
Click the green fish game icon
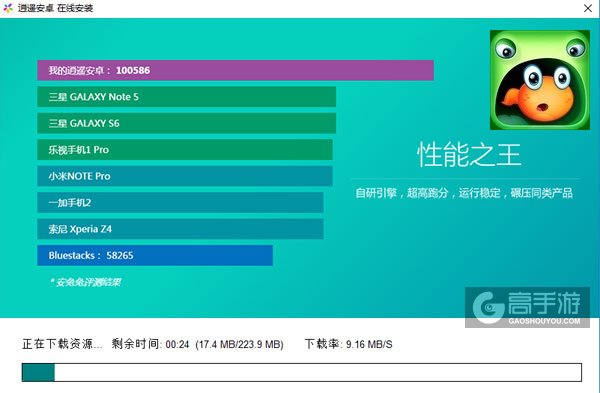540,80
